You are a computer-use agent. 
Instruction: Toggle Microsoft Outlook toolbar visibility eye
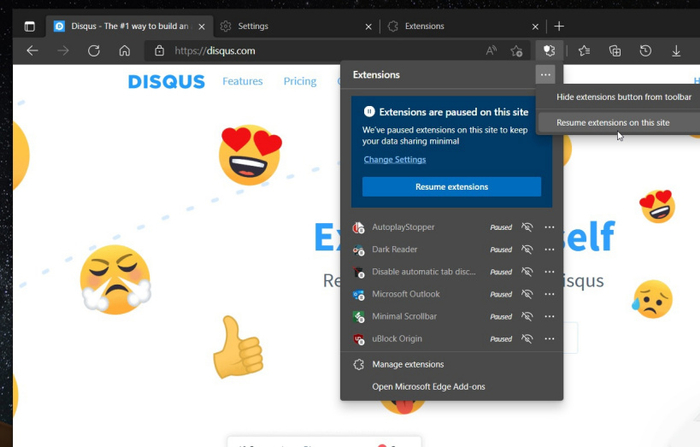(527, 294)
